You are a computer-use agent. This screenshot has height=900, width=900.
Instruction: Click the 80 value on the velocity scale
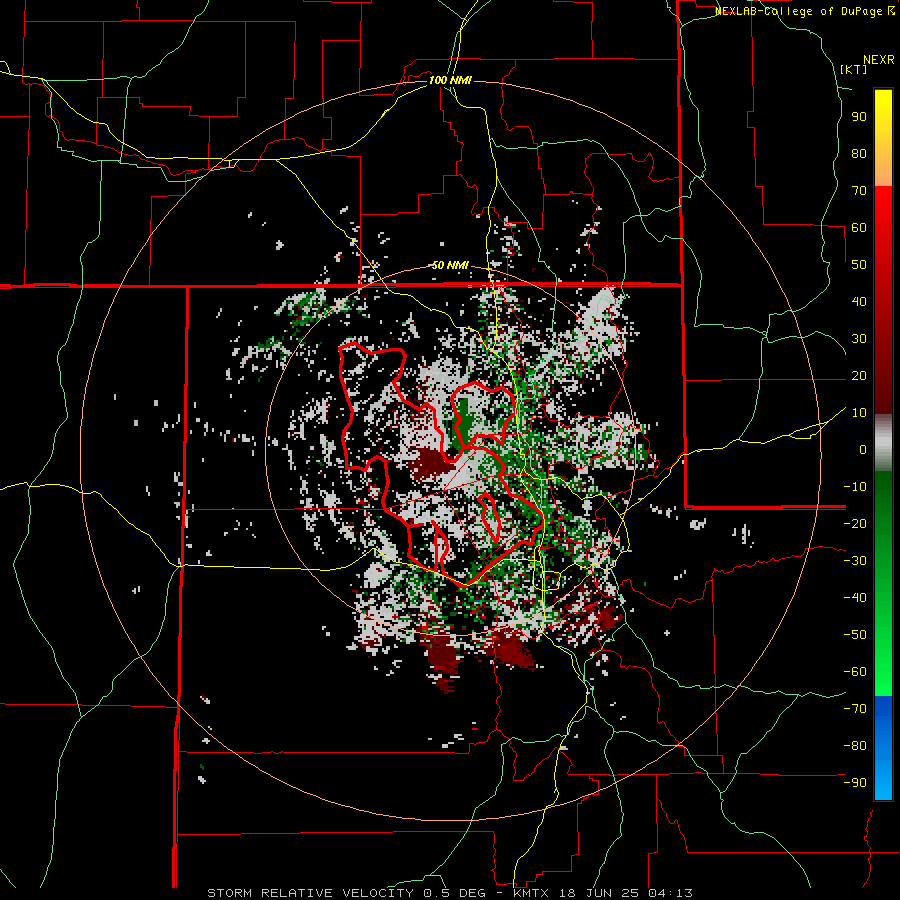coord(859,153)
